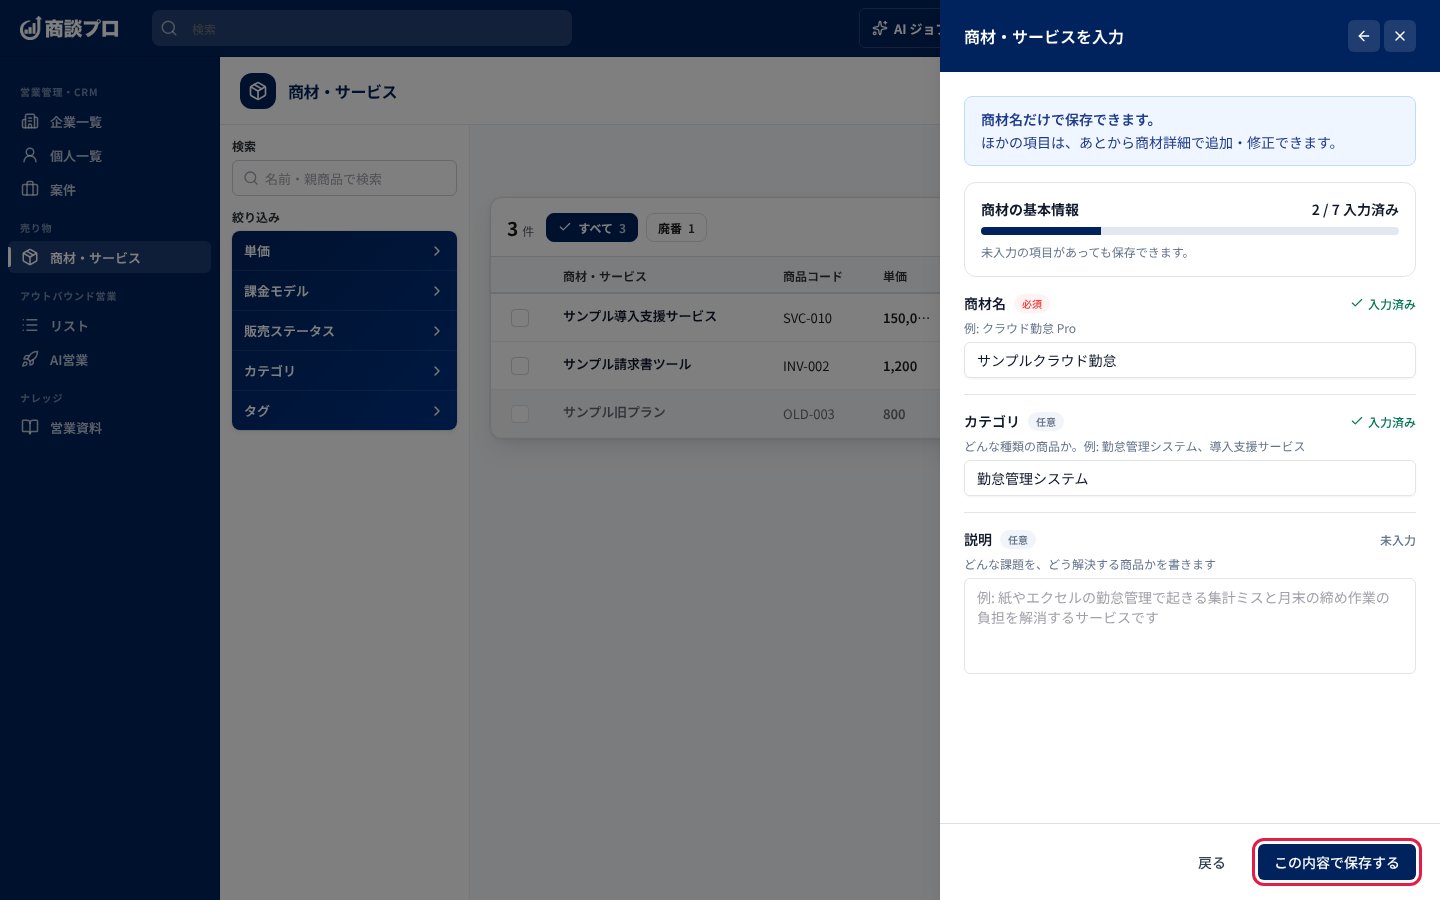Click the この内容で保存する button
This screenshot has width=1440, height=900.
(x=1337, y=862)
